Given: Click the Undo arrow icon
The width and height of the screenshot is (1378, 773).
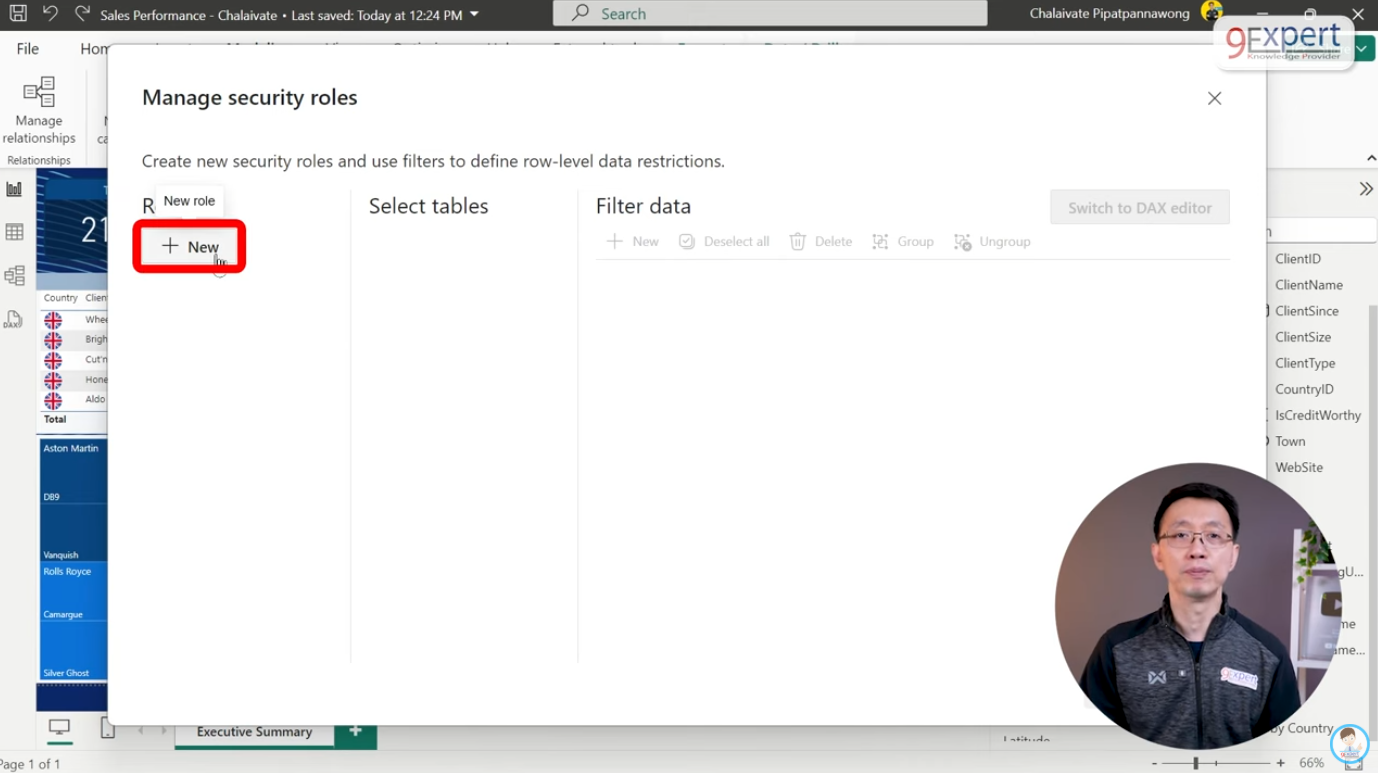Looking at the screenshot, I should click(50, 14).
